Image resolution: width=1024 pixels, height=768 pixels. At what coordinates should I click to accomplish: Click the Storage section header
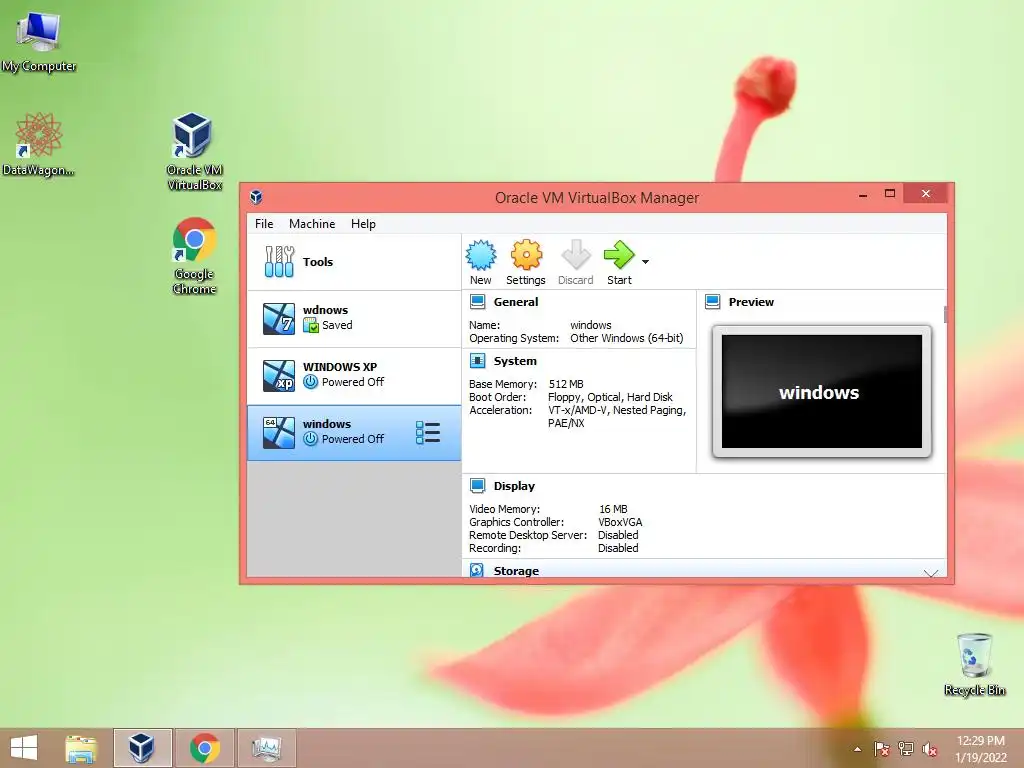[x=516, y=571]
